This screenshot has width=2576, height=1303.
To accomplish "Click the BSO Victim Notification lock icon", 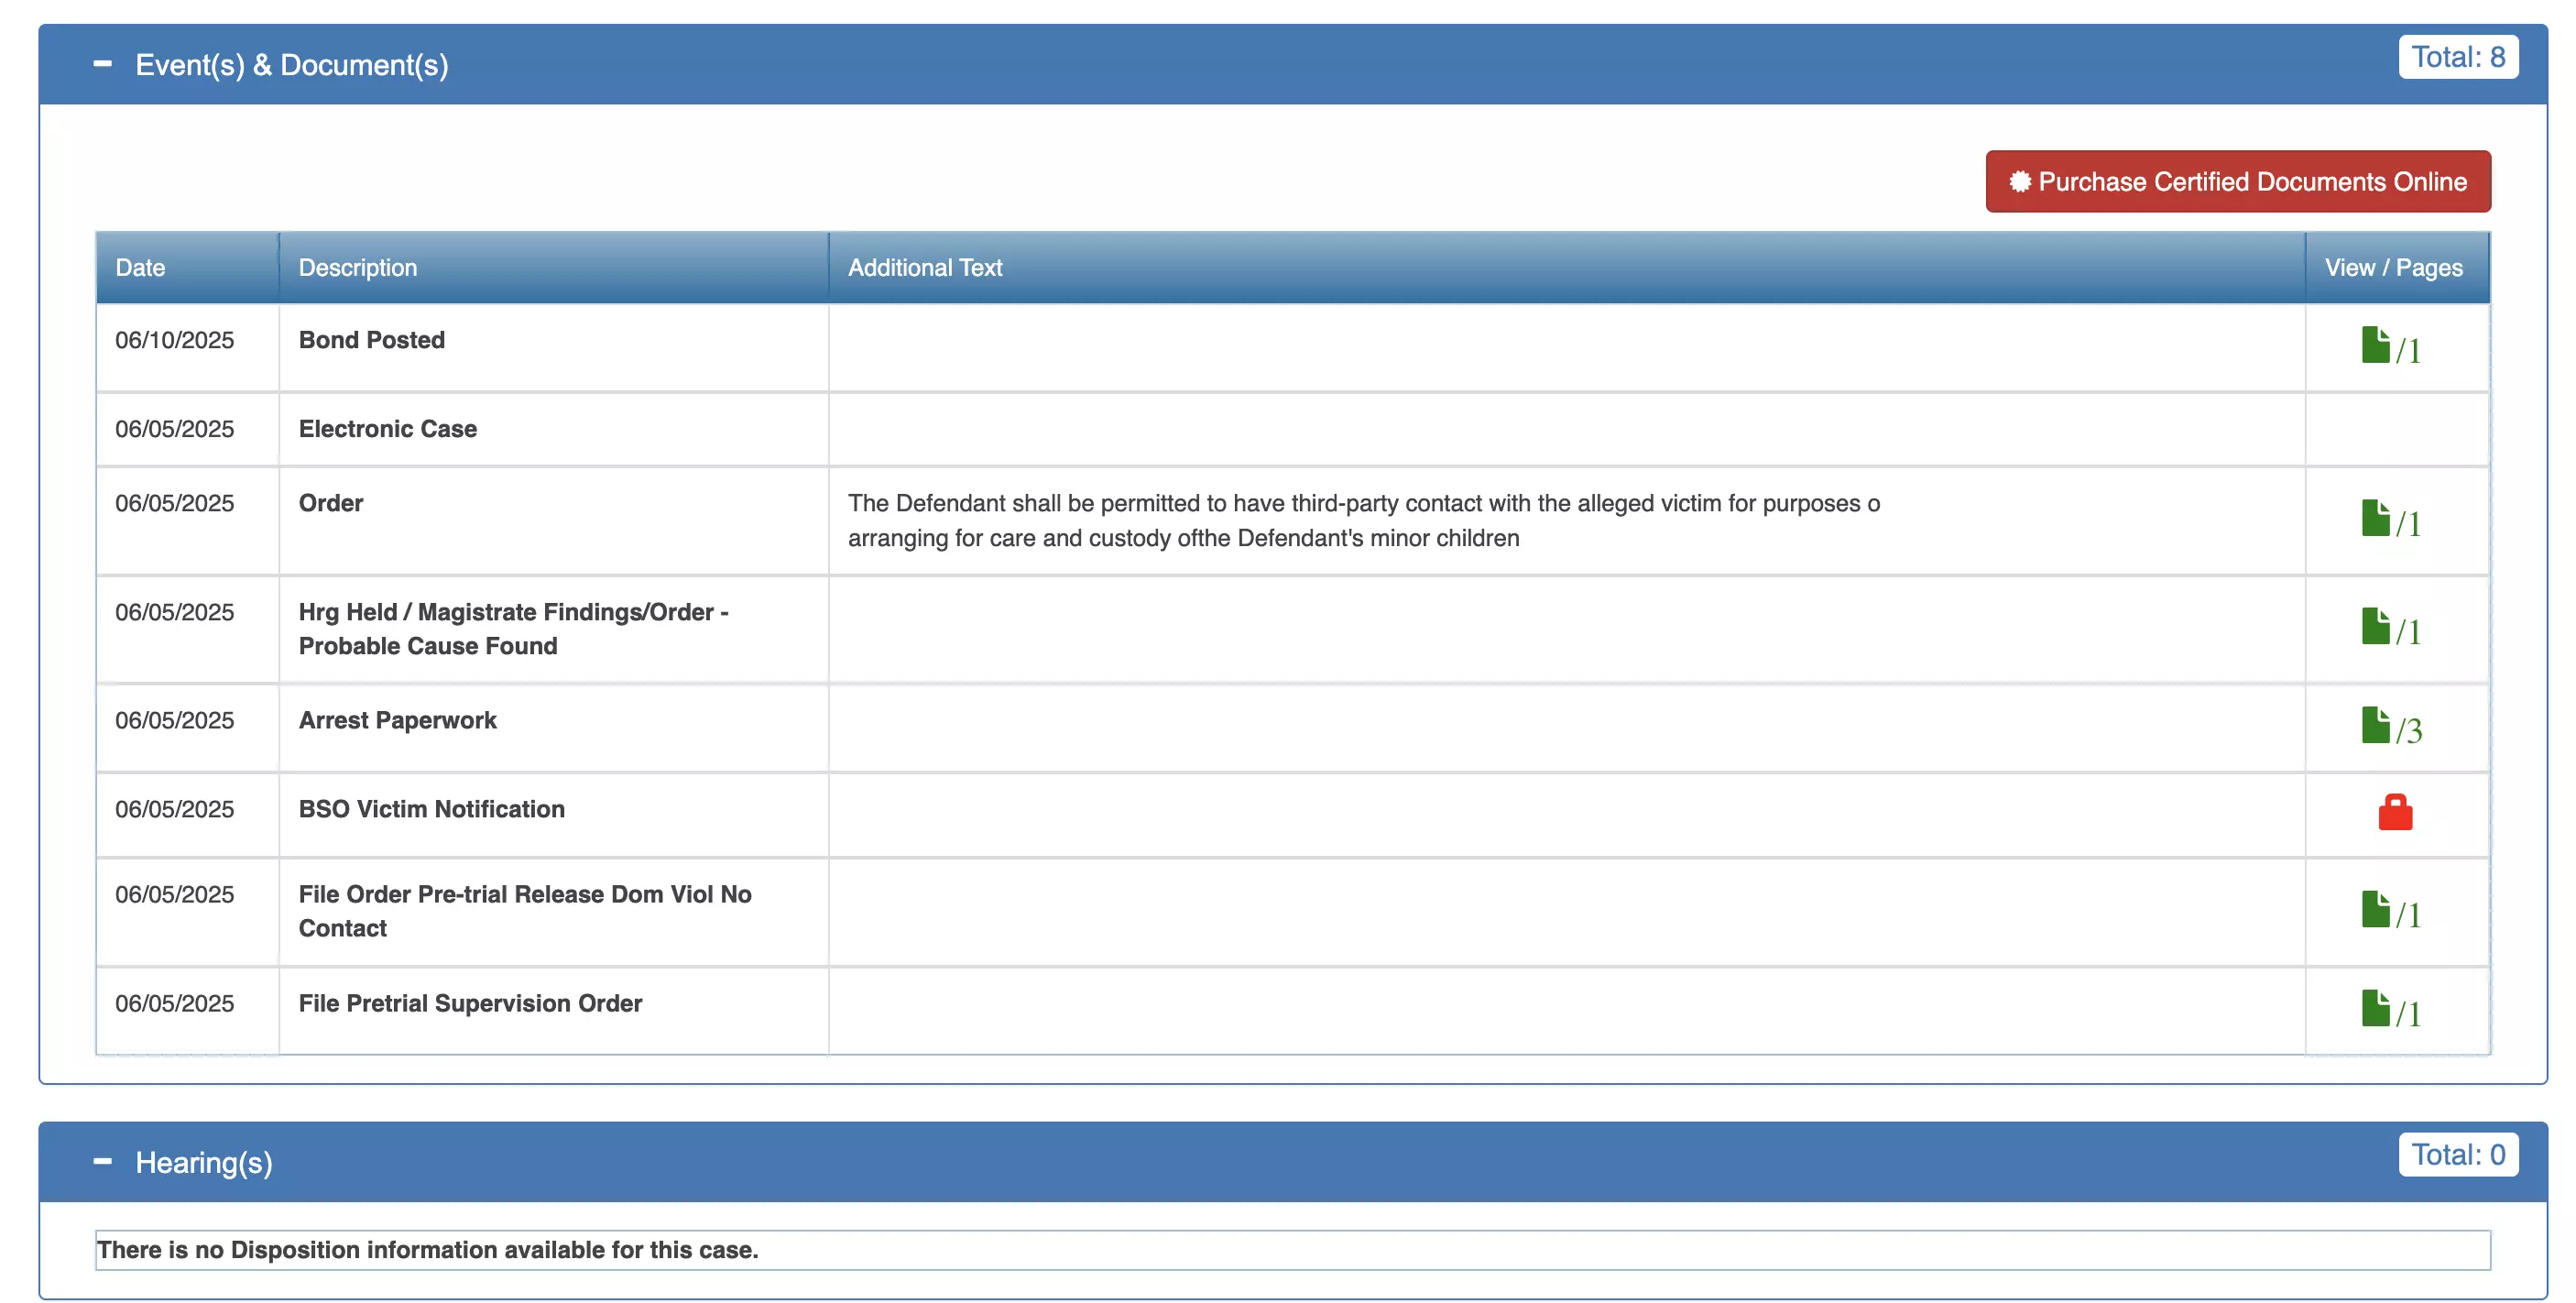I will (2395, 812).
